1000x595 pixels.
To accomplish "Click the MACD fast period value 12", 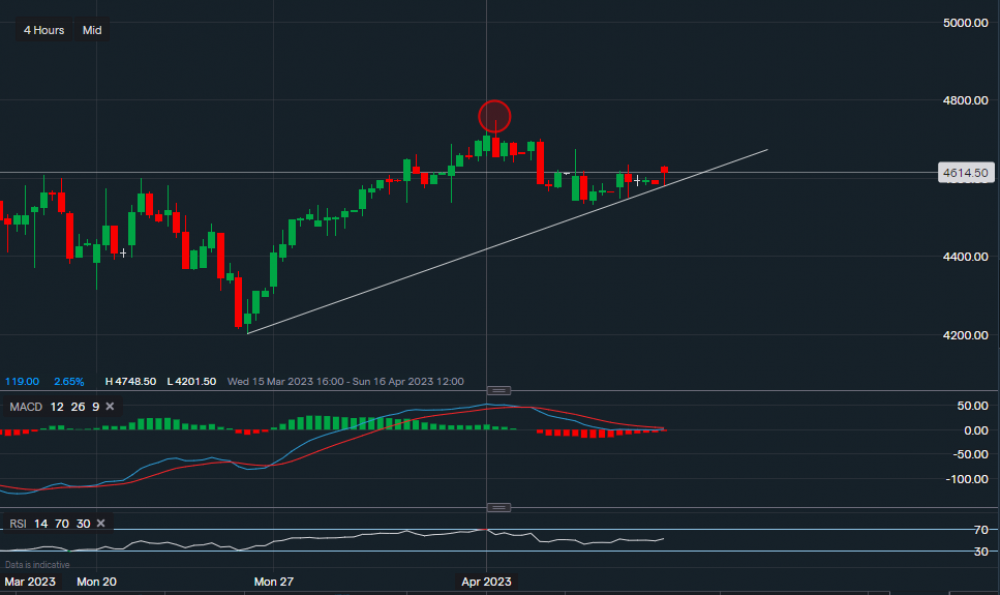I will pyautogui.click(x=57, y=407).
